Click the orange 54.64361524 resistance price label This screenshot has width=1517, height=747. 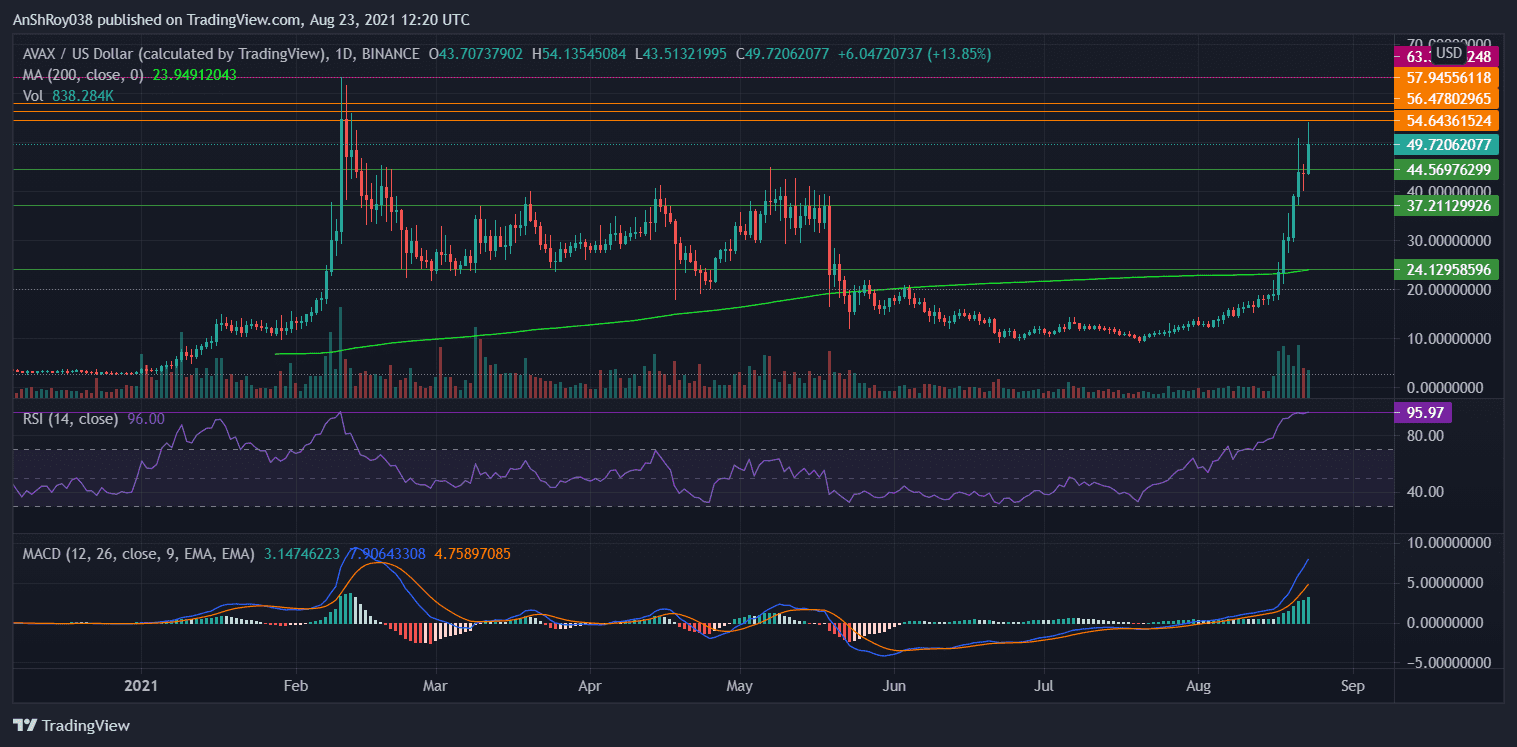(1449, 120)
